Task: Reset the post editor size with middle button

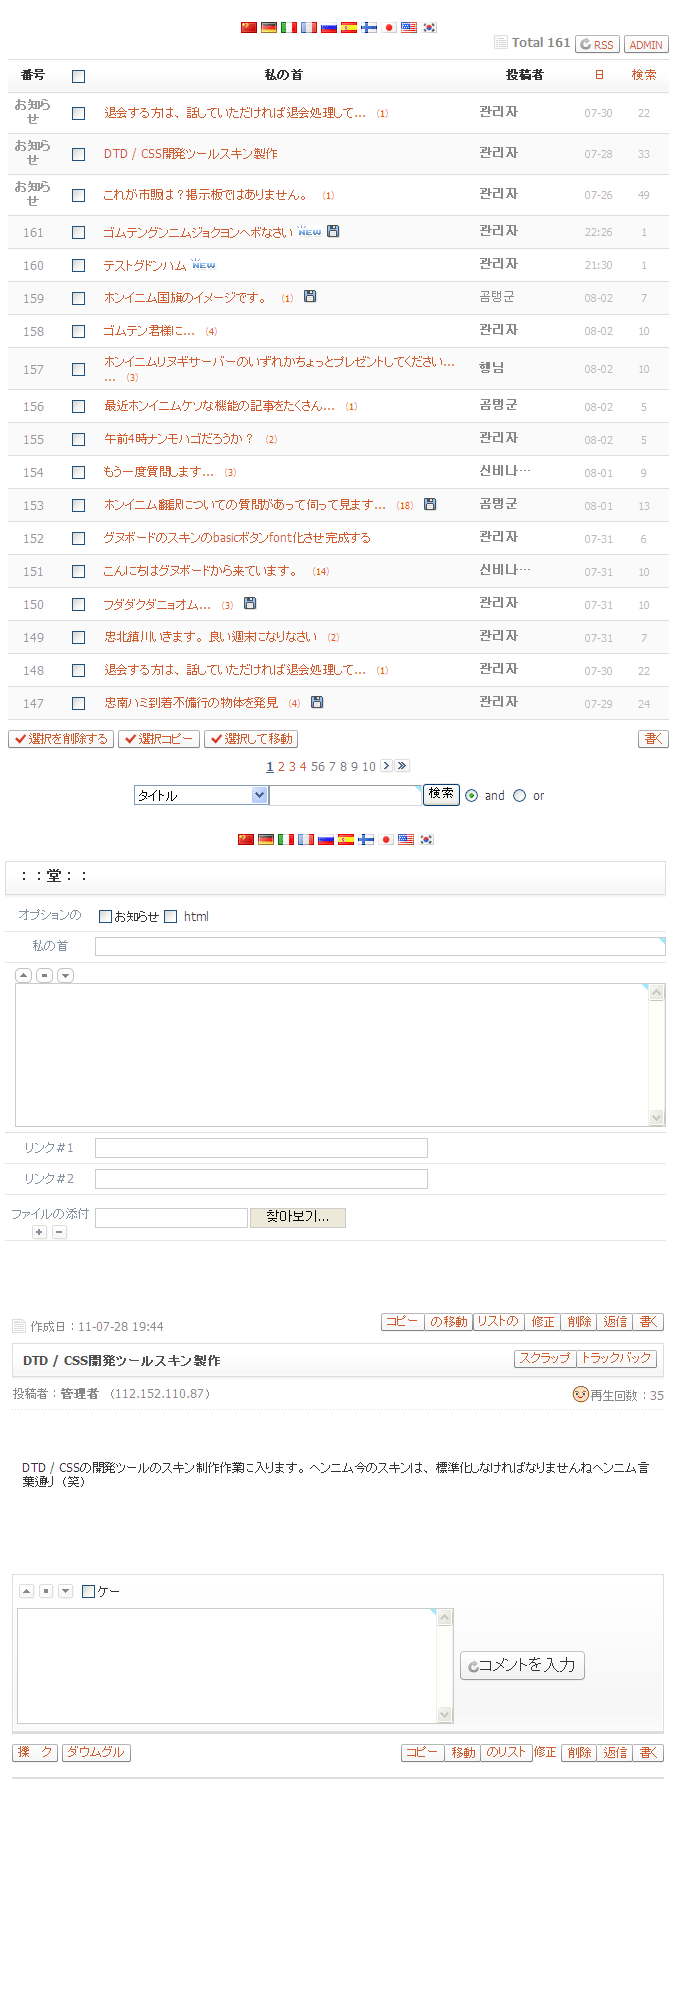Action: coord(45,975)
